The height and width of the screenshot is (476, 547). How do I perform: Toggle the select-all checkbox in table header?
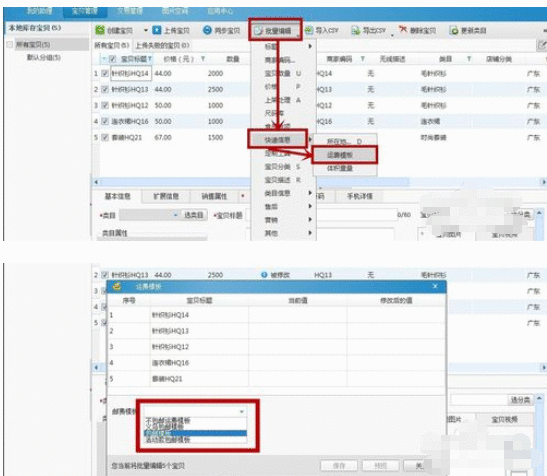(112, 59)
